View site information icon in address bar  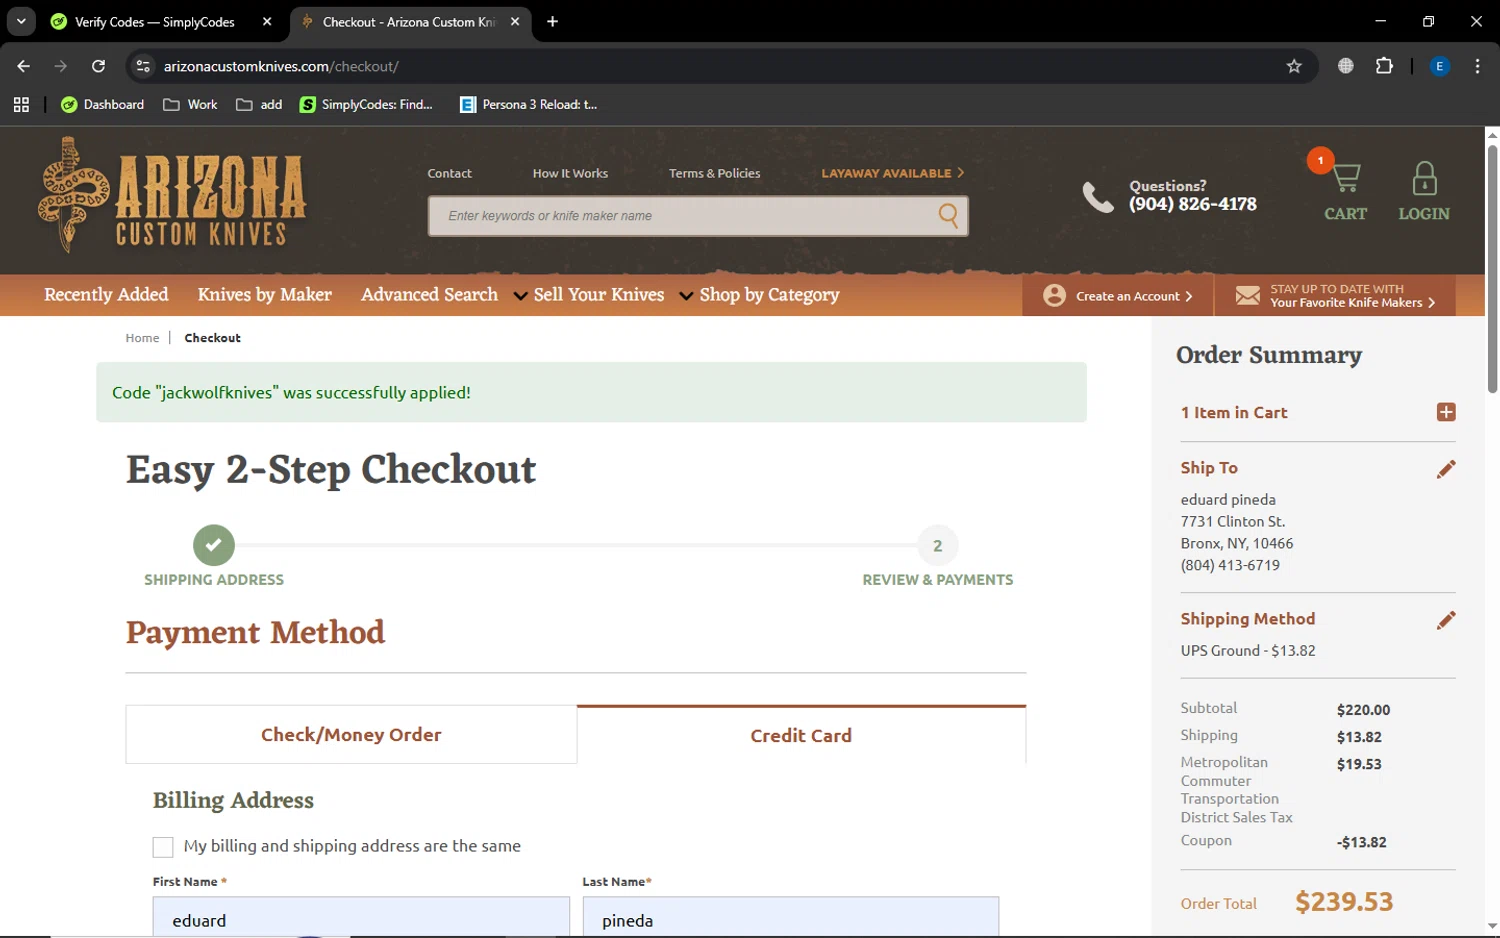(x=143, y=66)
